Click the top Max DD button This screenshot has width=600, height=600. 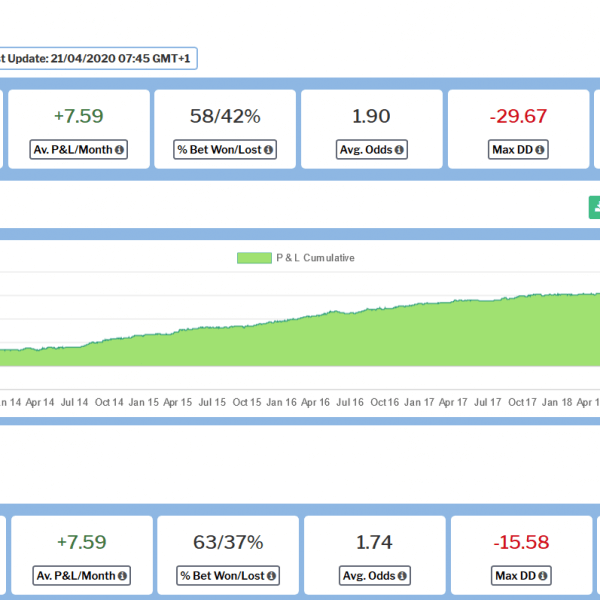(518, 150)
